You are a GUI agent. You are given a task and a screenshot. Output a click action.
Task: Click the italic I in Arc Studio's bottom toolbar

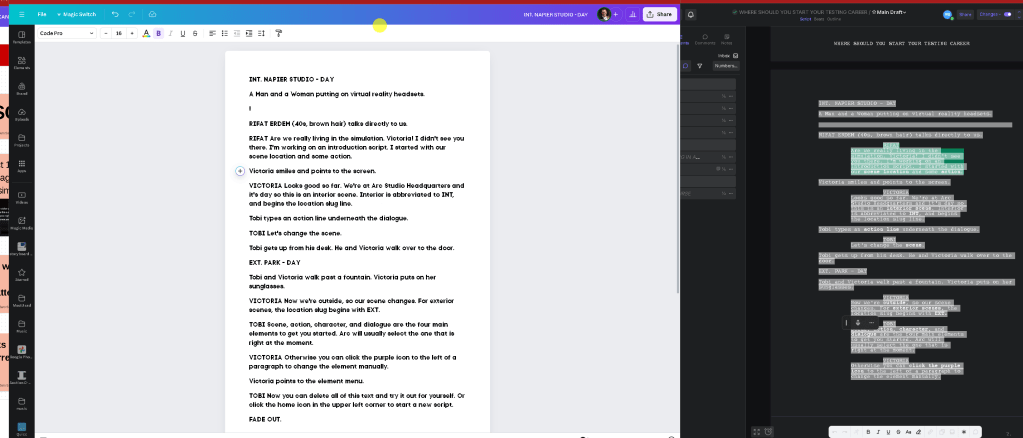pos(878,432)
